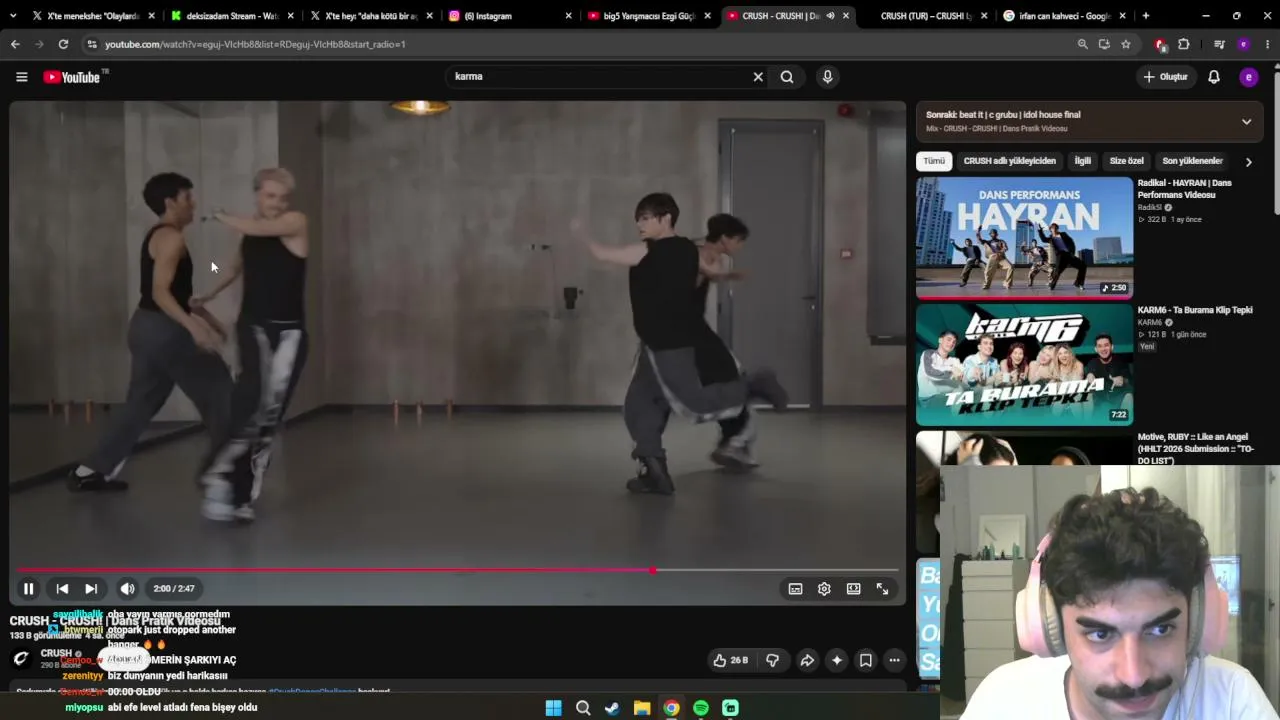Switch to deksizadam Stream tab

(x=230, y=16)
